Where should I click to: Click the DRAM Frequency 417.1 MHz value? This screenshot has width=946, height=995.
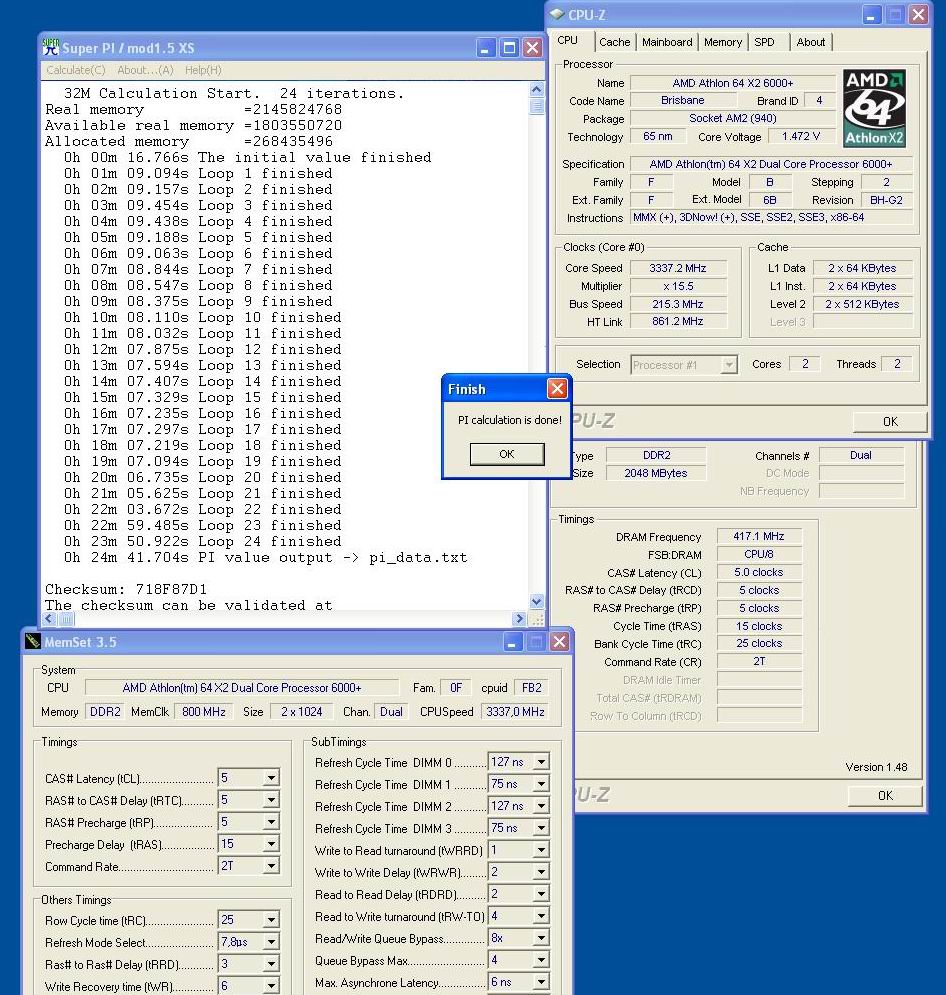tap(759, 536)
